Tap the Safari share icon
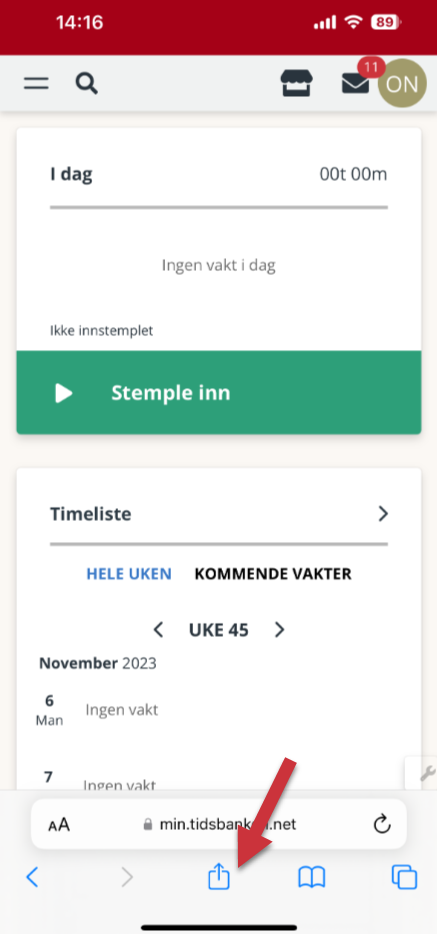 (x=218, y=877)
